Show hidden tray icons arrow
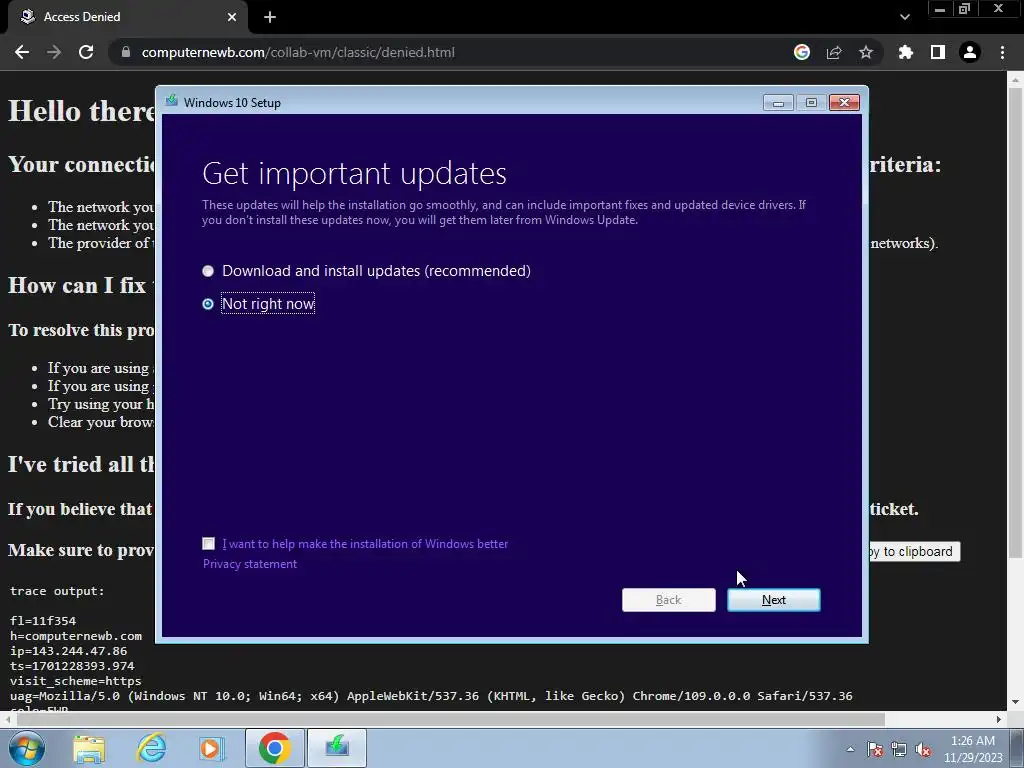 pos(850,750)
